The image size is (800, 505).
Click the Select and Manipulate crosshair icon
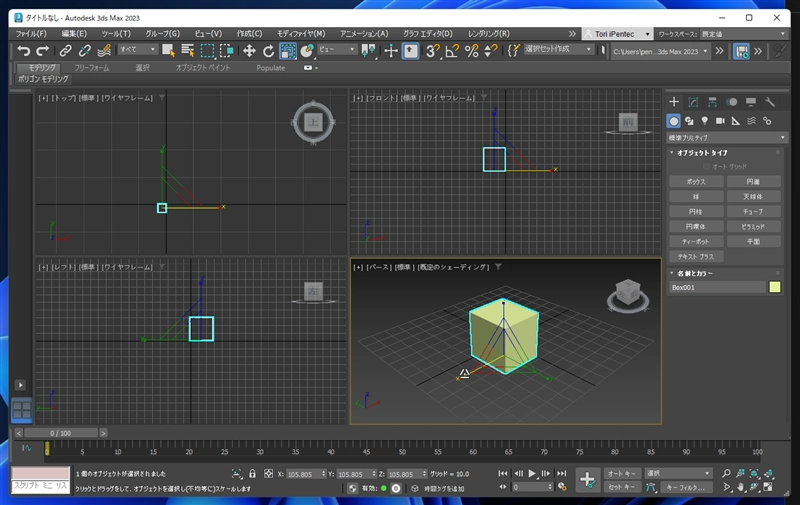391,50
